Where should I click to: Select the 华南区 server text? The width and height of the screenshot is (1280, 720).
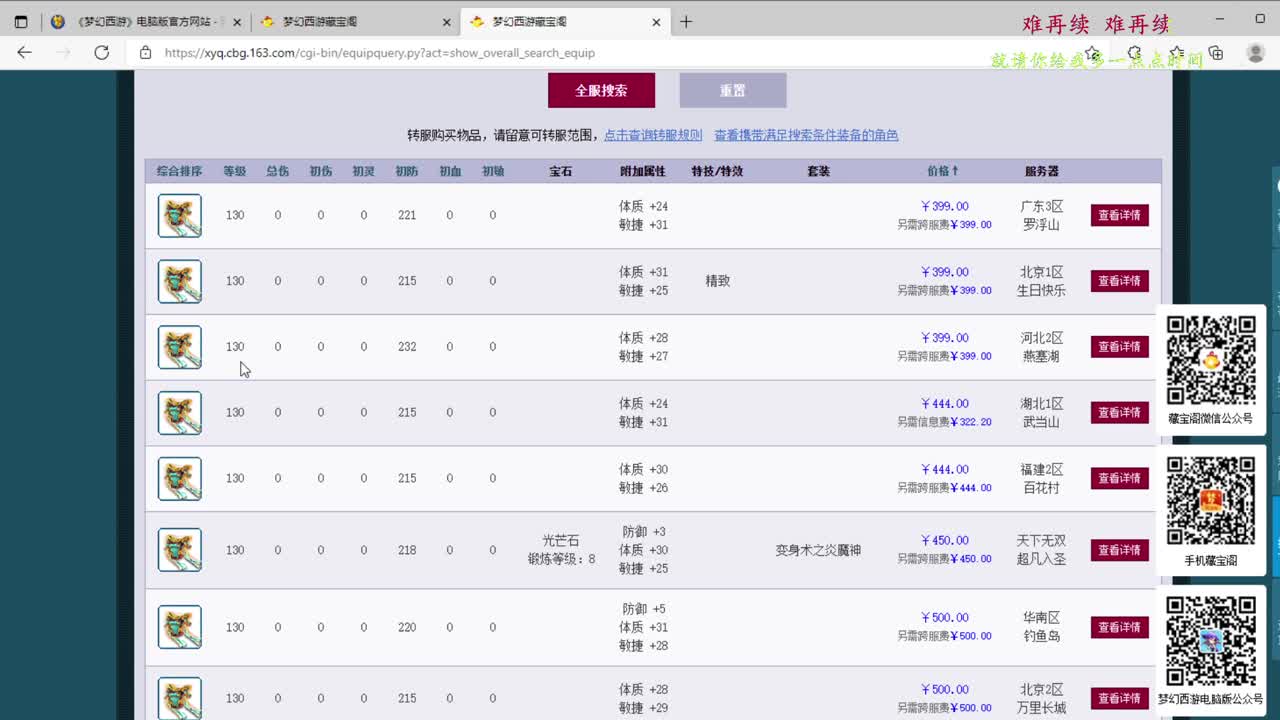point(1041,618)
